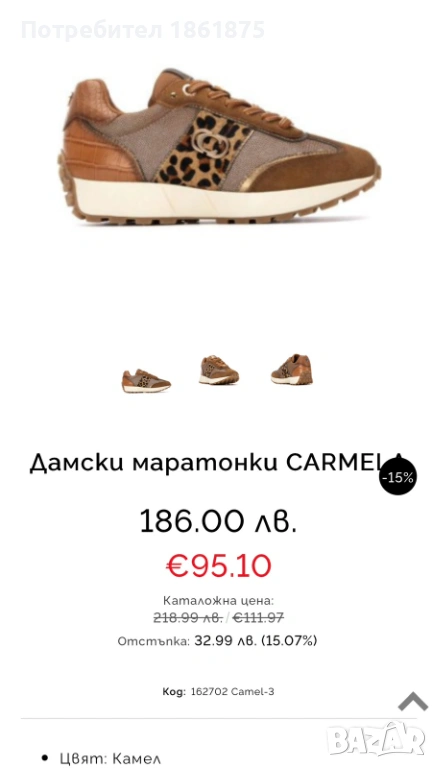Tap the black -15% discount badge
Screen dimensions: 437x768
click(x=398, y=477)
